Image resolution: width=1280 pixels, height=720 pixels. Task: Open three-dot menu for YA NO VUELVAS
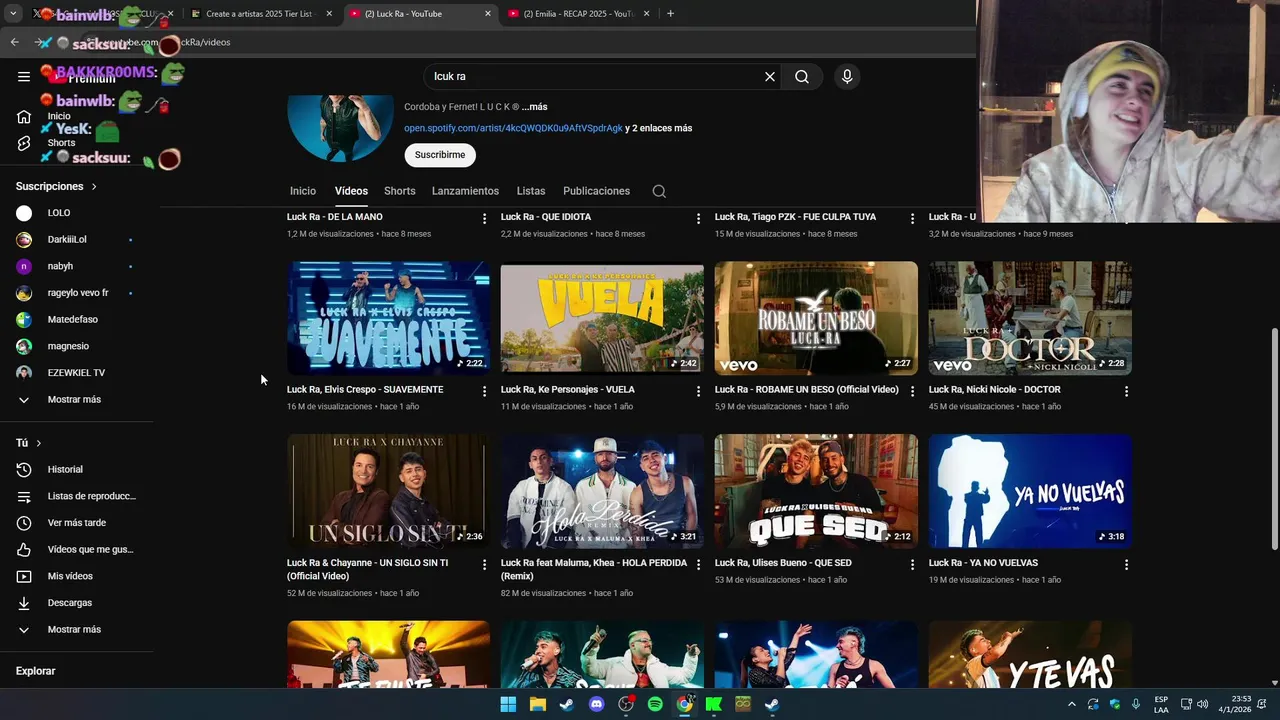1126,564
